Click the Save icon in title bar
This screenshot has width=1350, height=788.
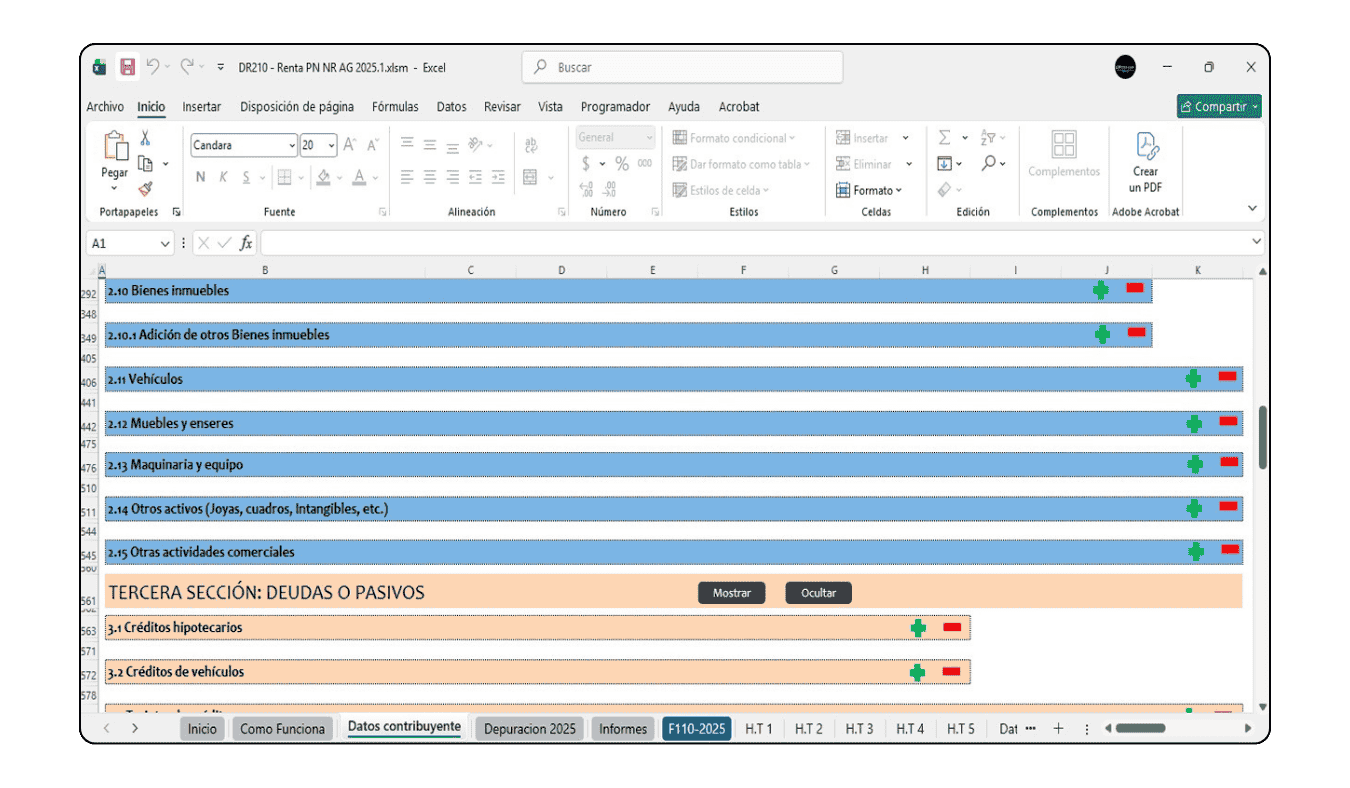pos(128,67)
